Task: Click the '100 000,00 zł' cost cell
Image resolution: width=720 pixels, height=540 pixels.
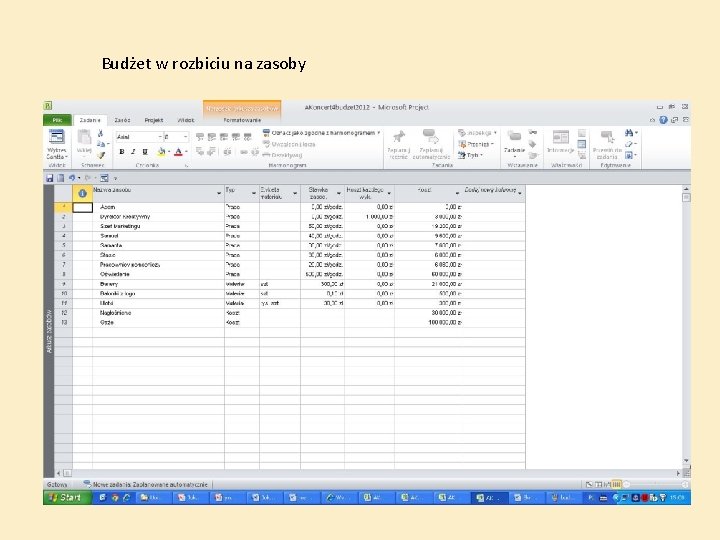Action: [x=428, y=323]
